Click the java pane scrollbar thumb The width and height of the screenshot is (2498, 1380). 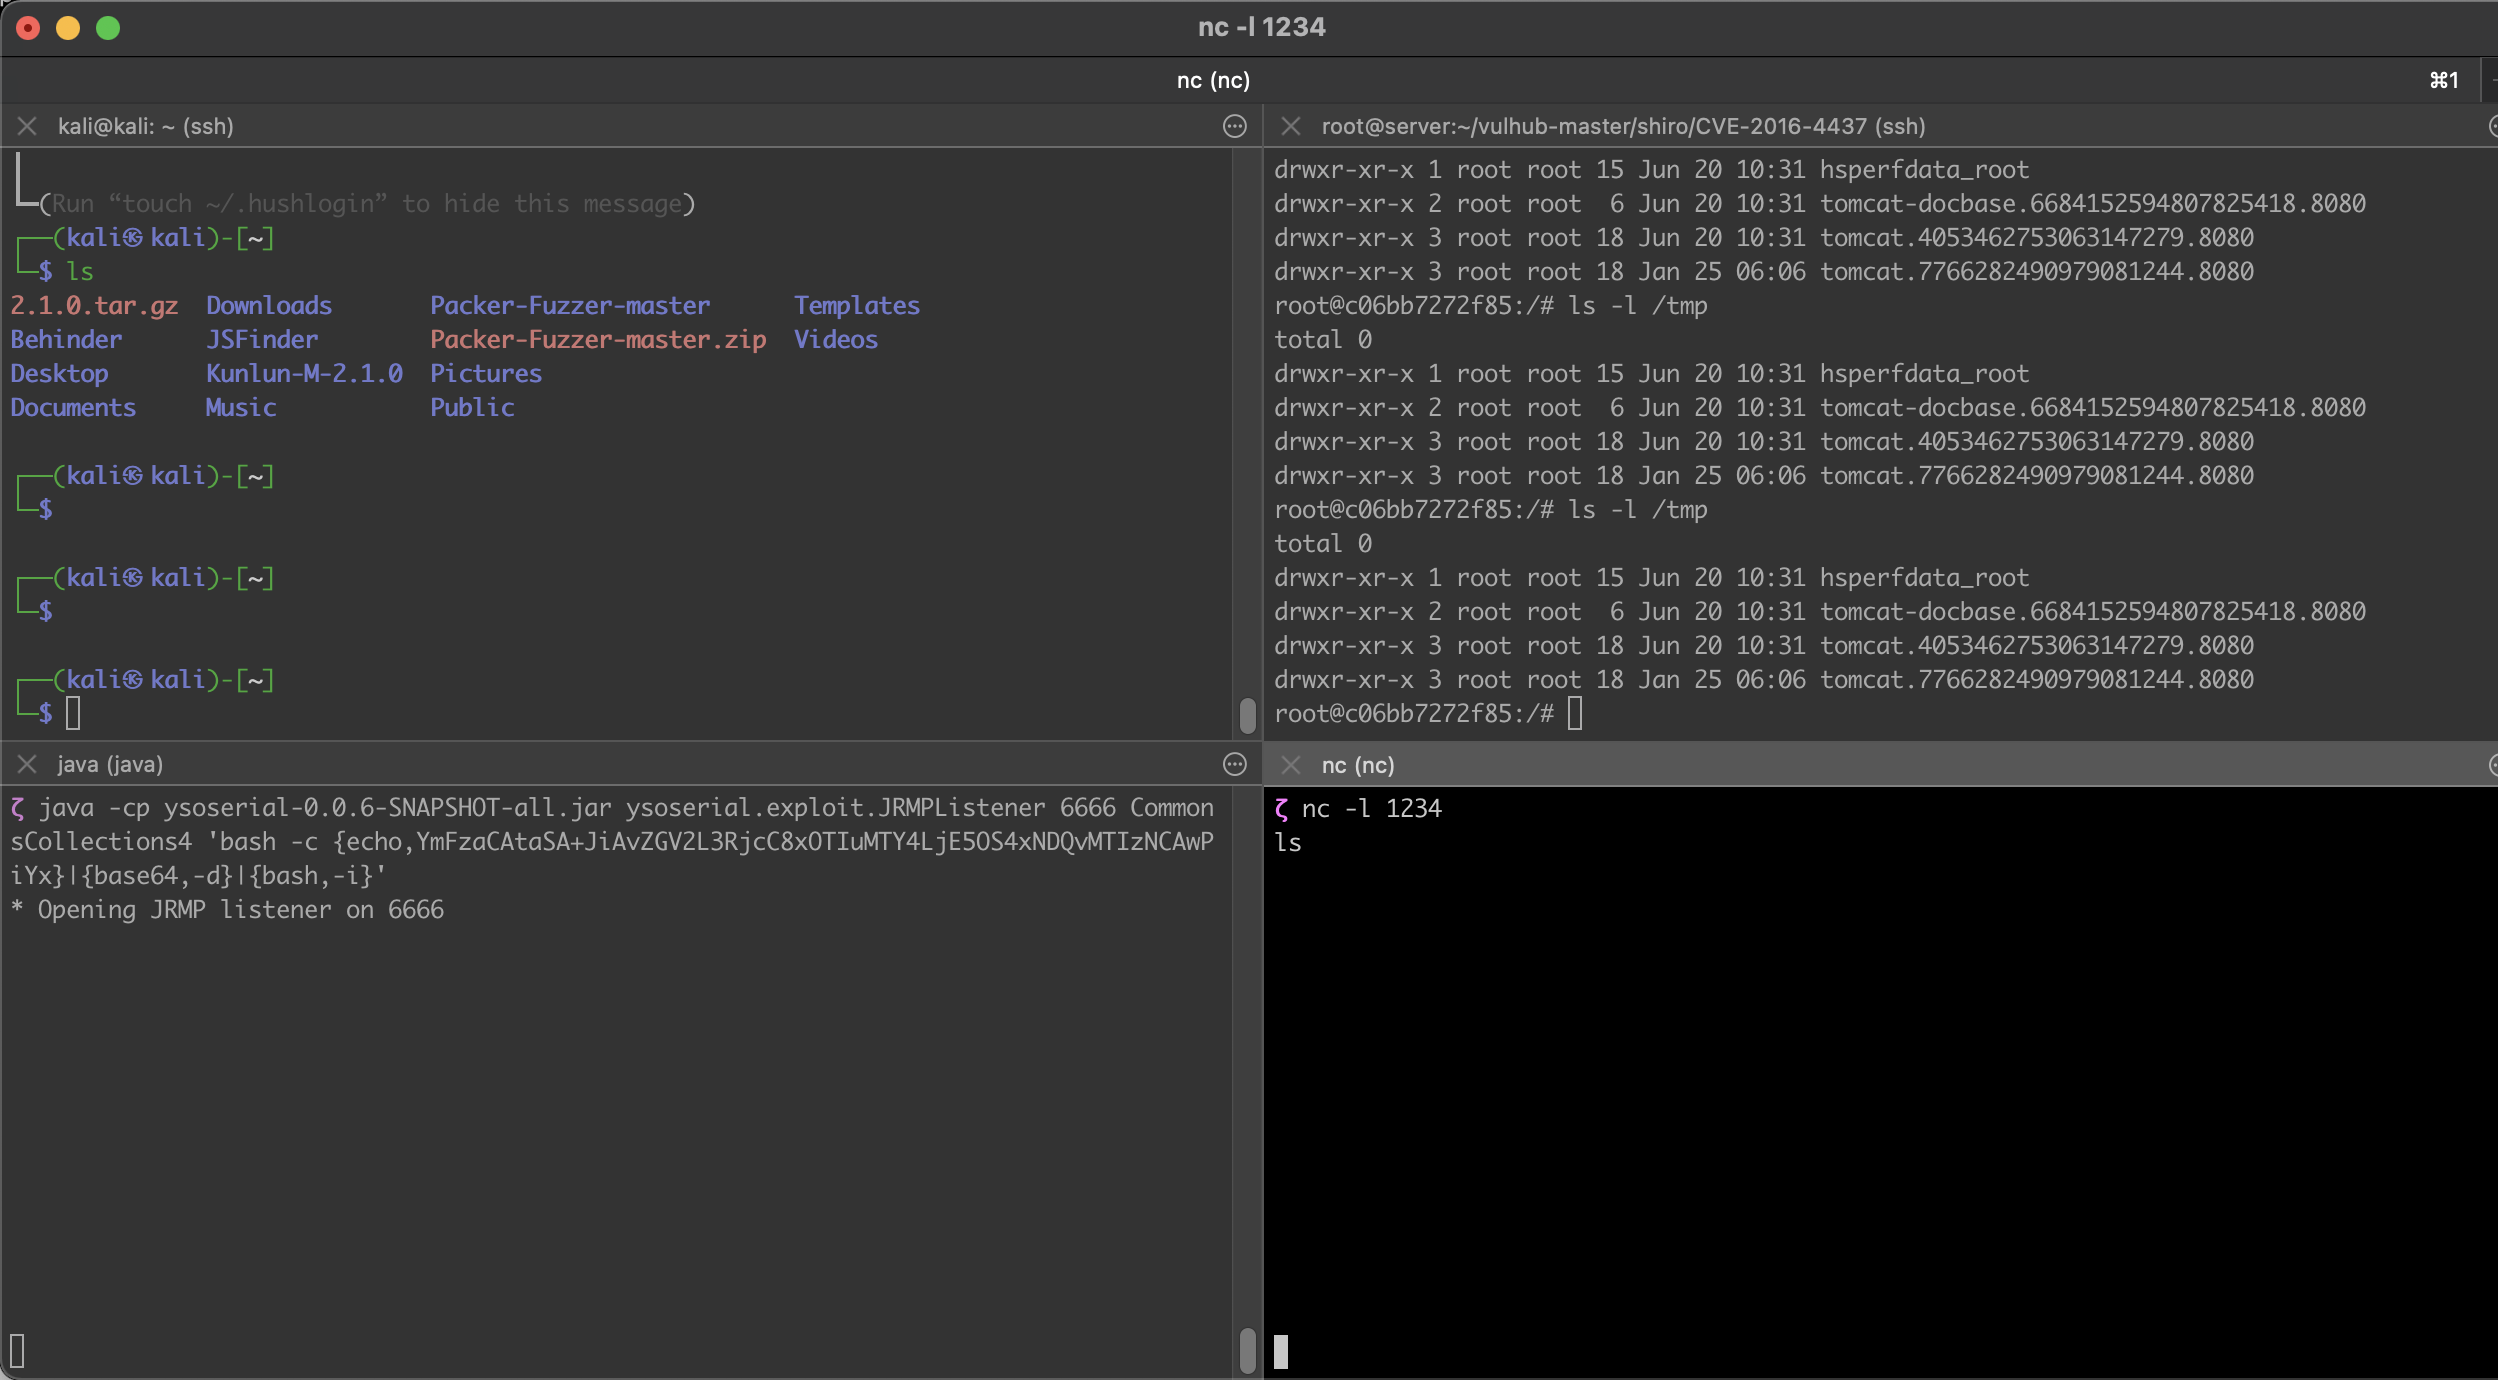1247,1350
